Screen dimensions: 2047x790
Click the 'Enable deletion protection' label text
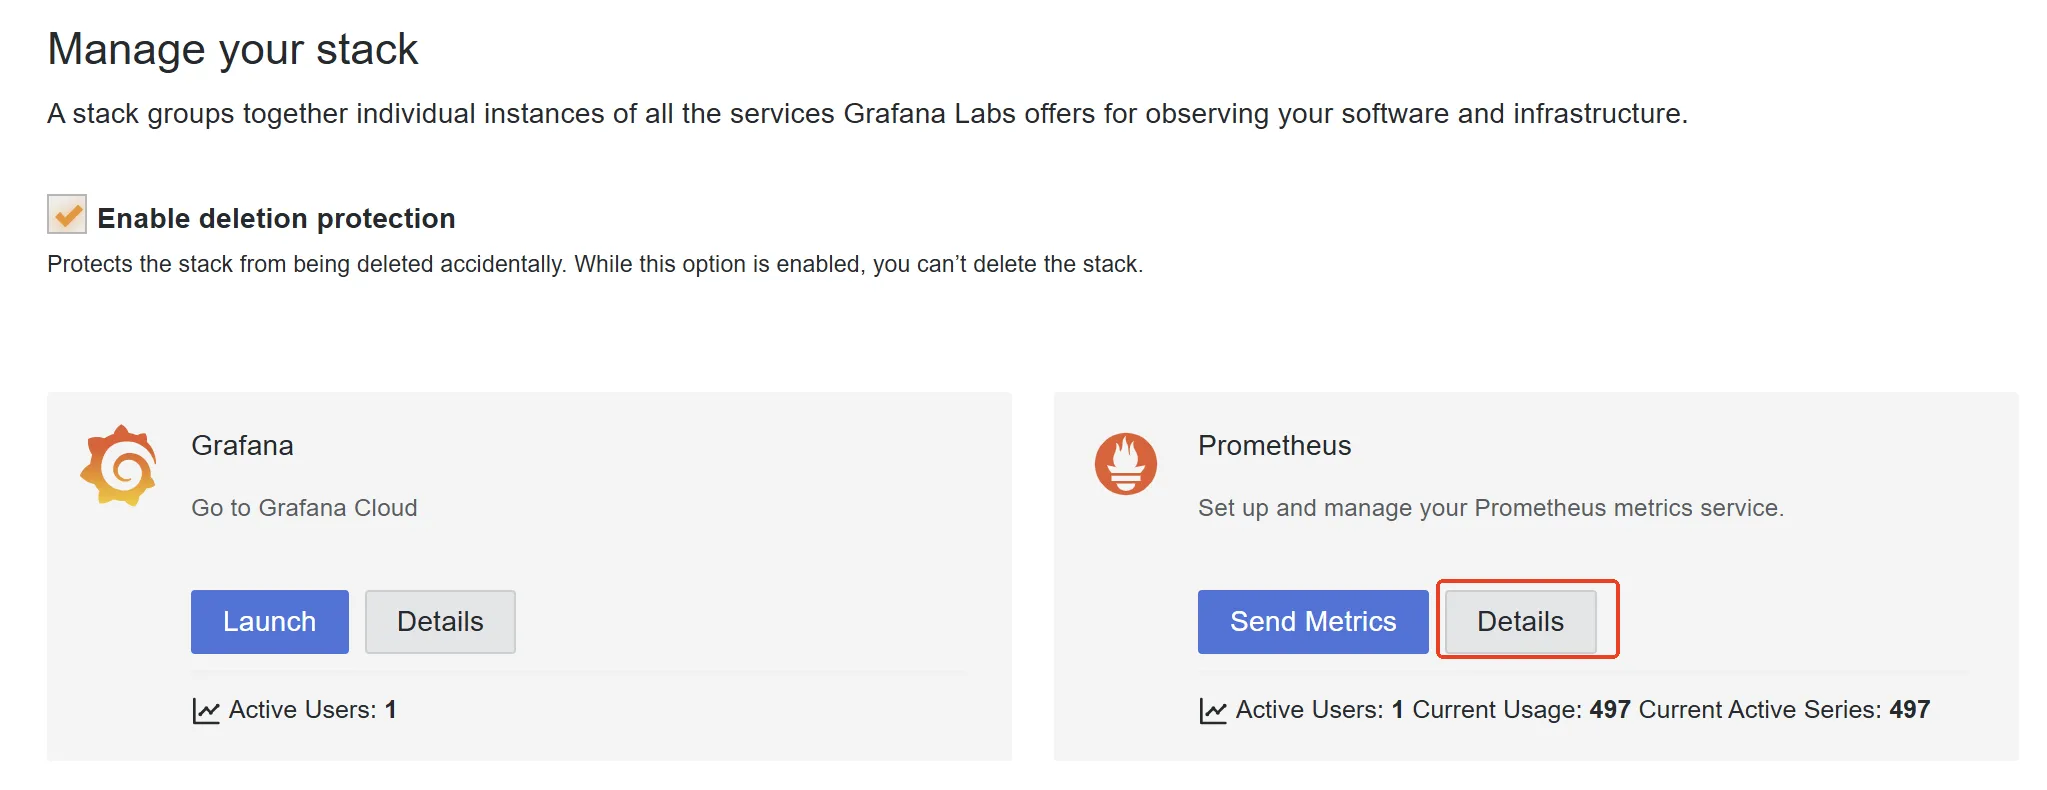click(x=276, y=218)
